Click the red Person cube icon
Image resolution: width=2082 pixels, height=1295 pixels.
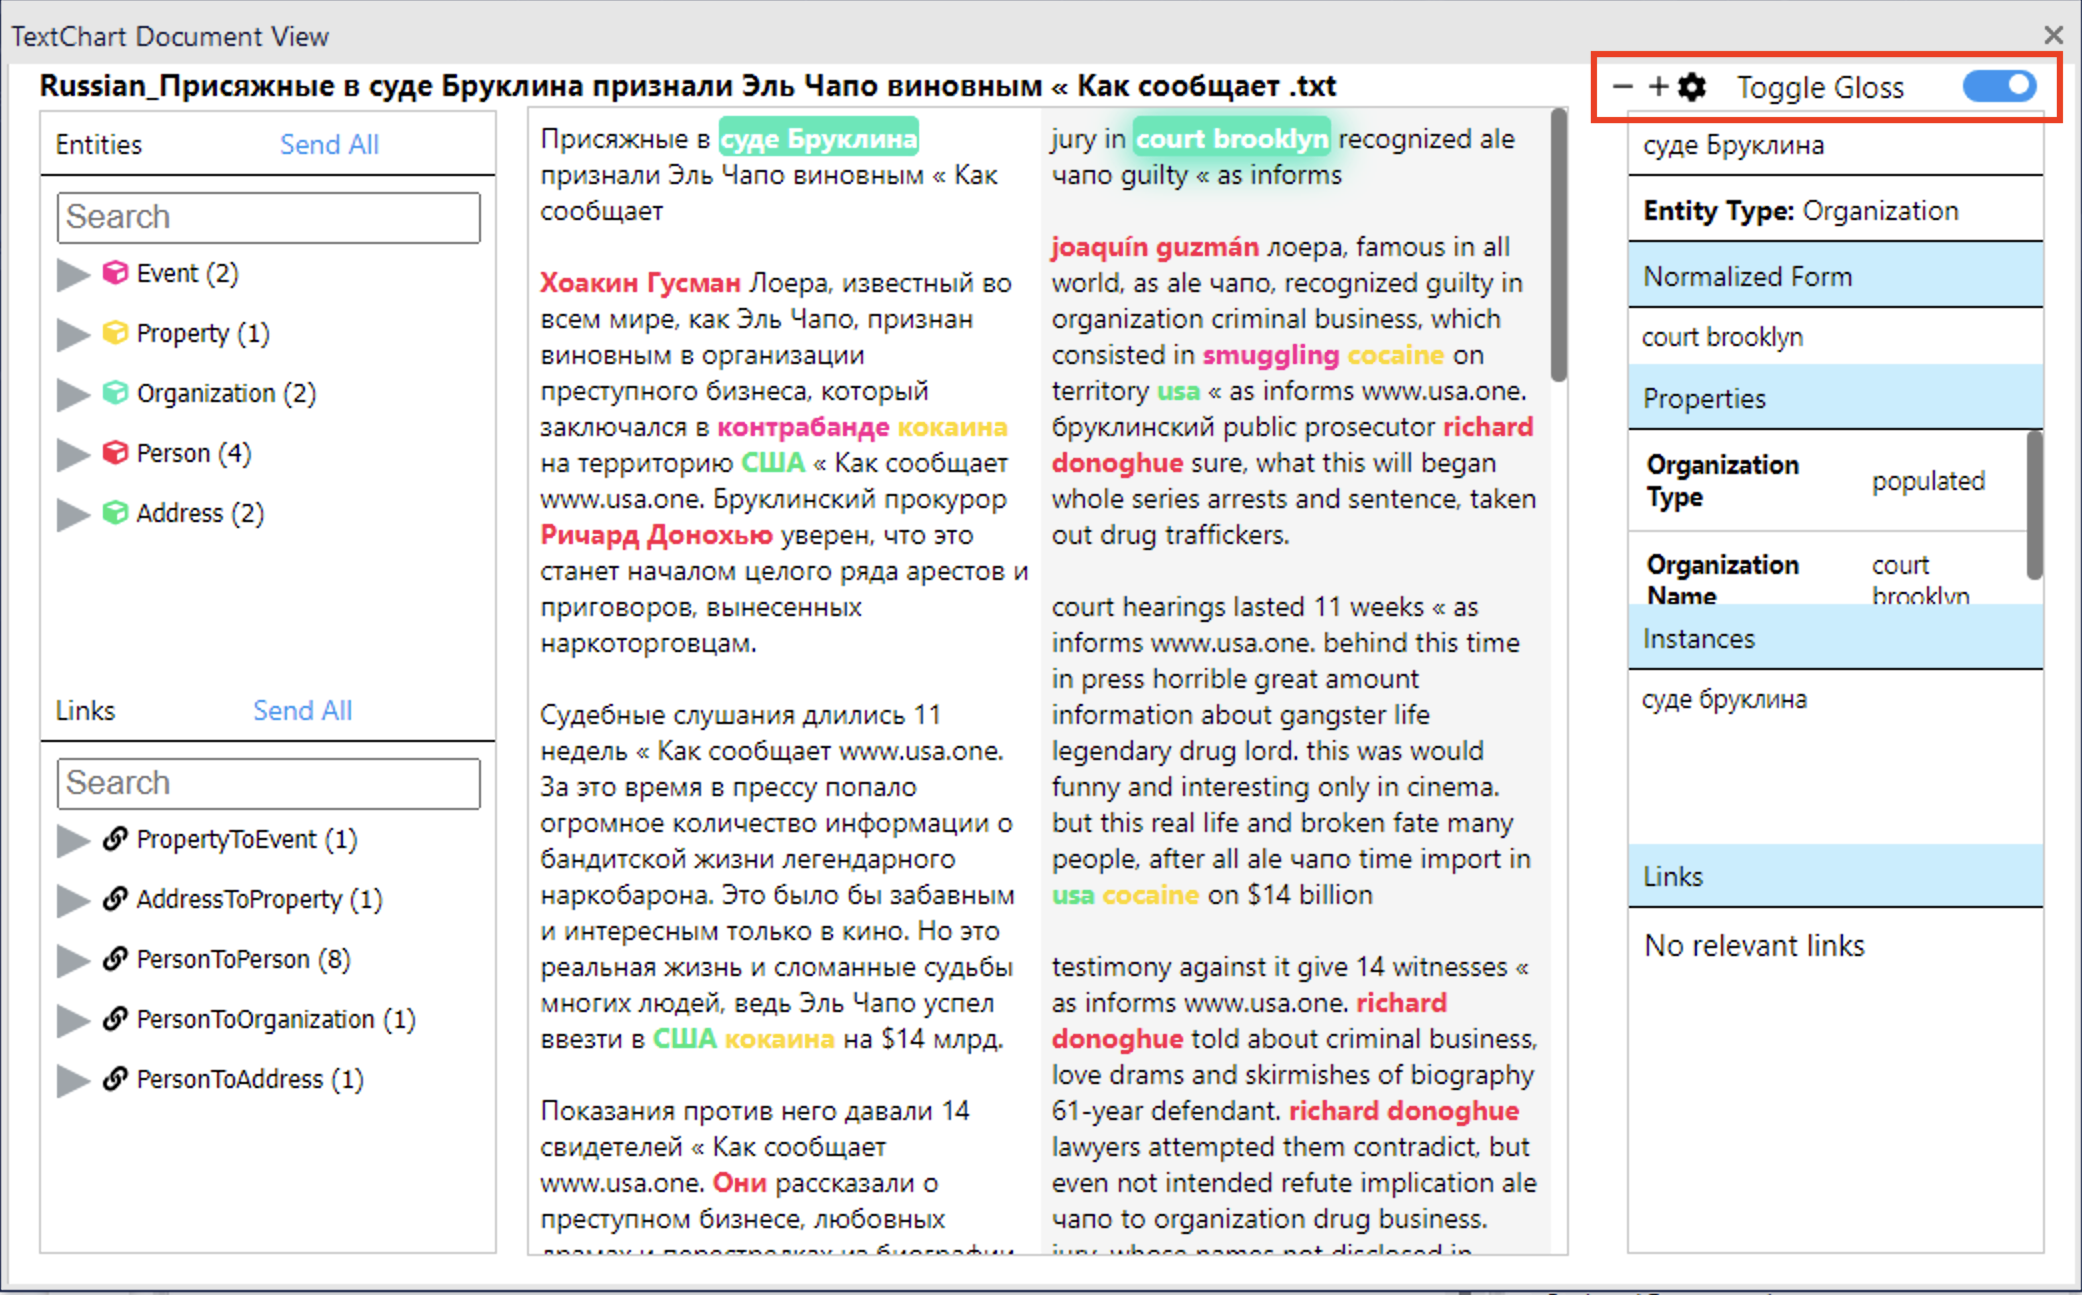[x=115, y=453]
